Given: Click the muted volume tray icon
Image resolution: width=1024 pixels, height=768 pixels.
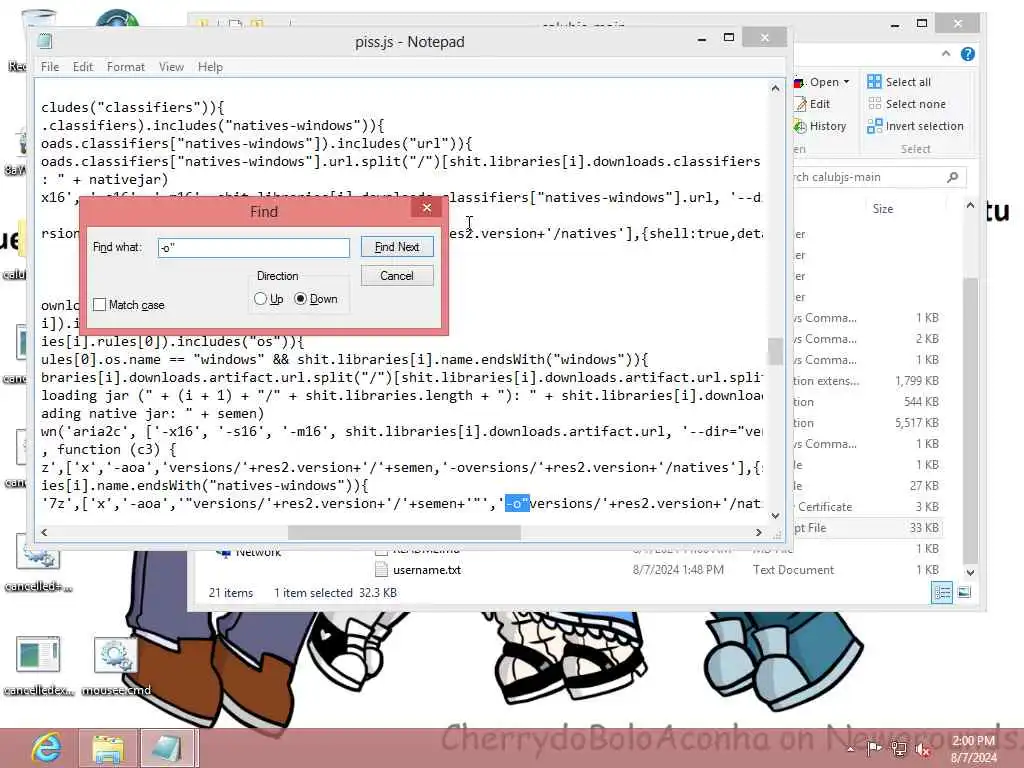Looking at the screenshot, I should [x=923, y=749].
